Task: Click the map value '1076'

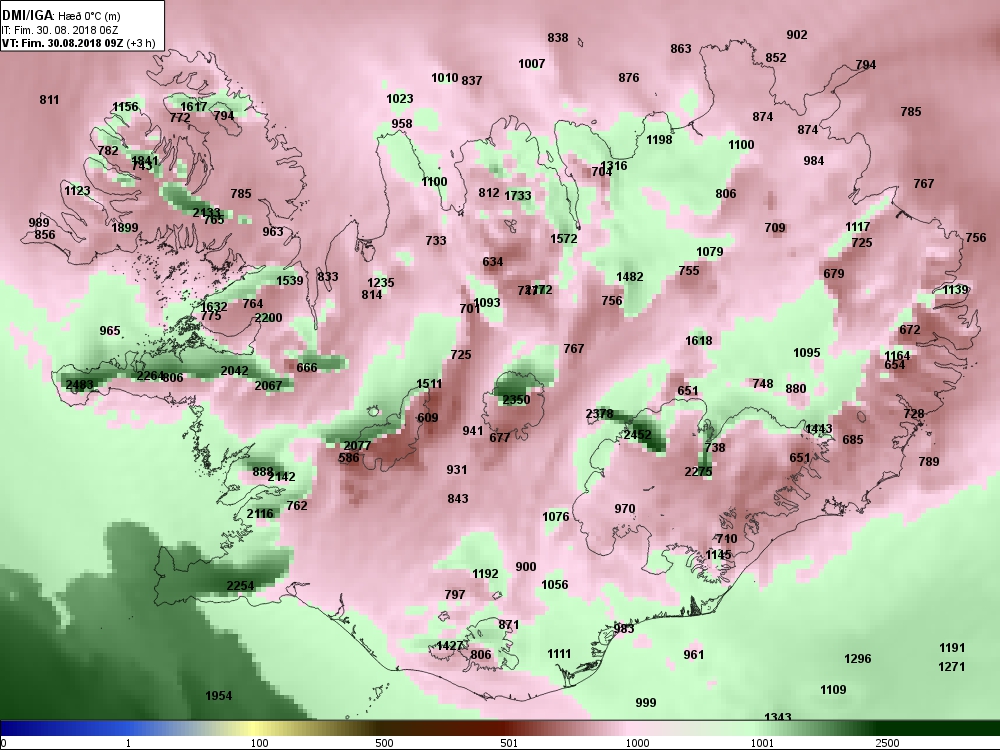Action: coord(555,517)
